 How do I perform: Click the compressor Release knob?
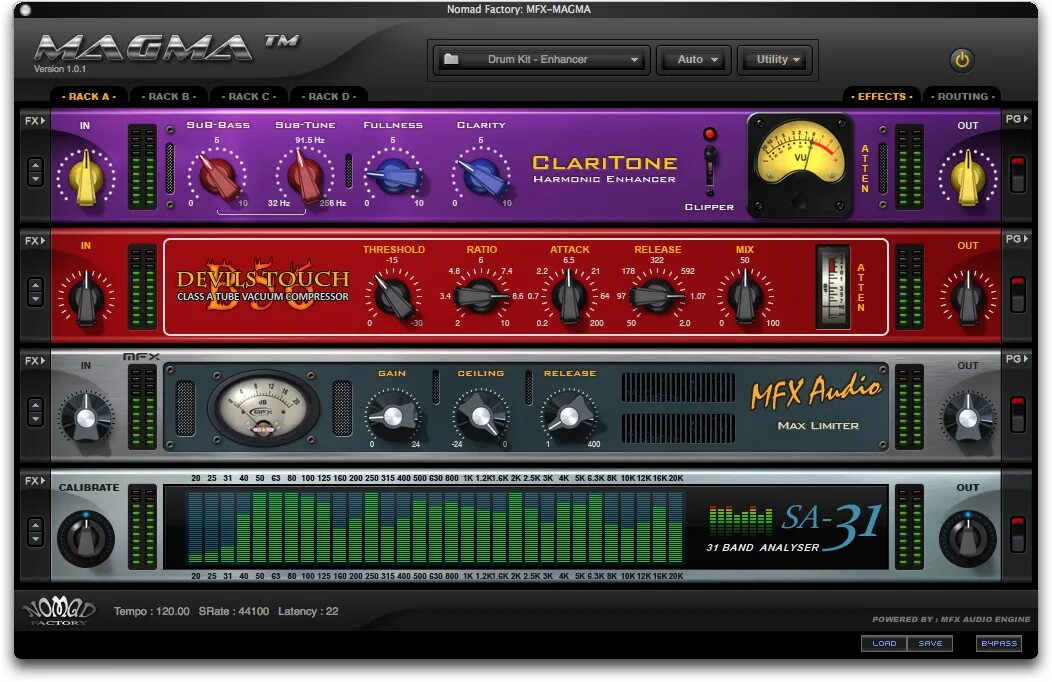click(x=657, y=296)
